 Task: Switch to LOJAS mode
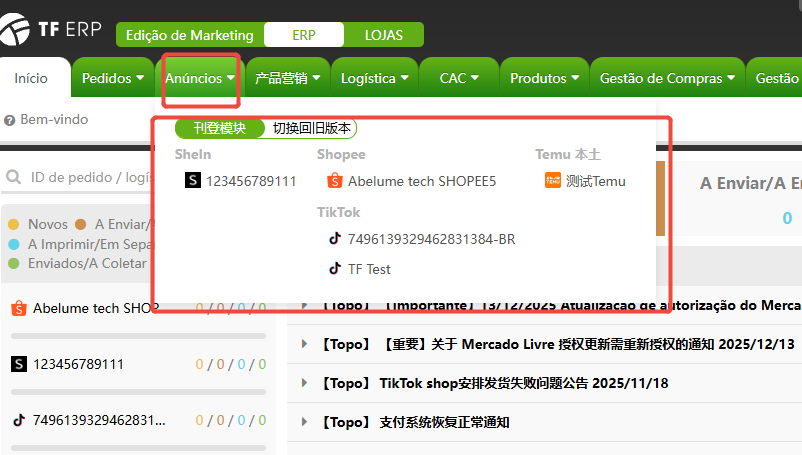[384, 35]
